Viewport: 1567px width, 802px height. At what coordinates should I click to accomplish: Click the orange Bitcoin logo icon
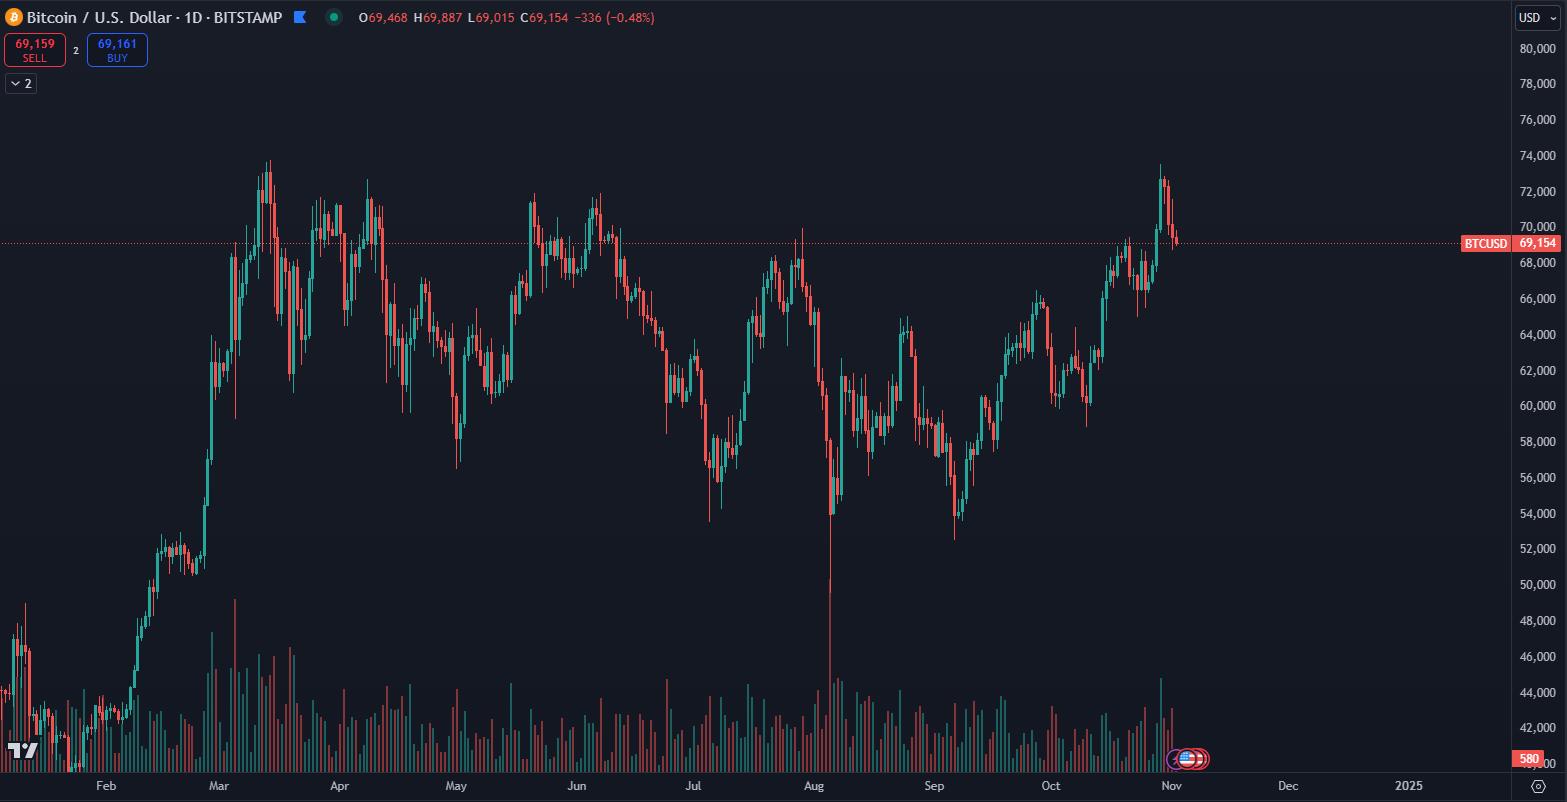pos(13,17)
